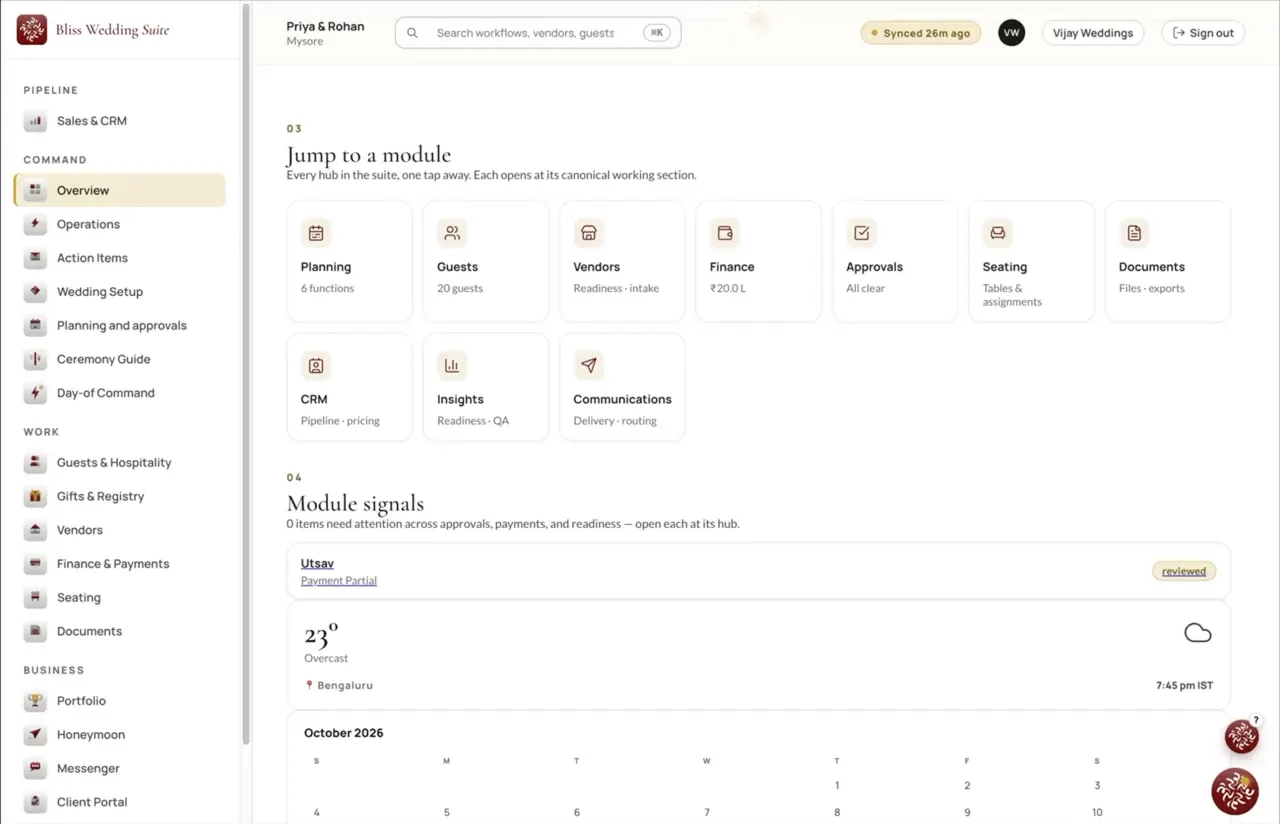Open Vendors in the Work section
The width and height of the screenshot is (1280, 824).
120,530
